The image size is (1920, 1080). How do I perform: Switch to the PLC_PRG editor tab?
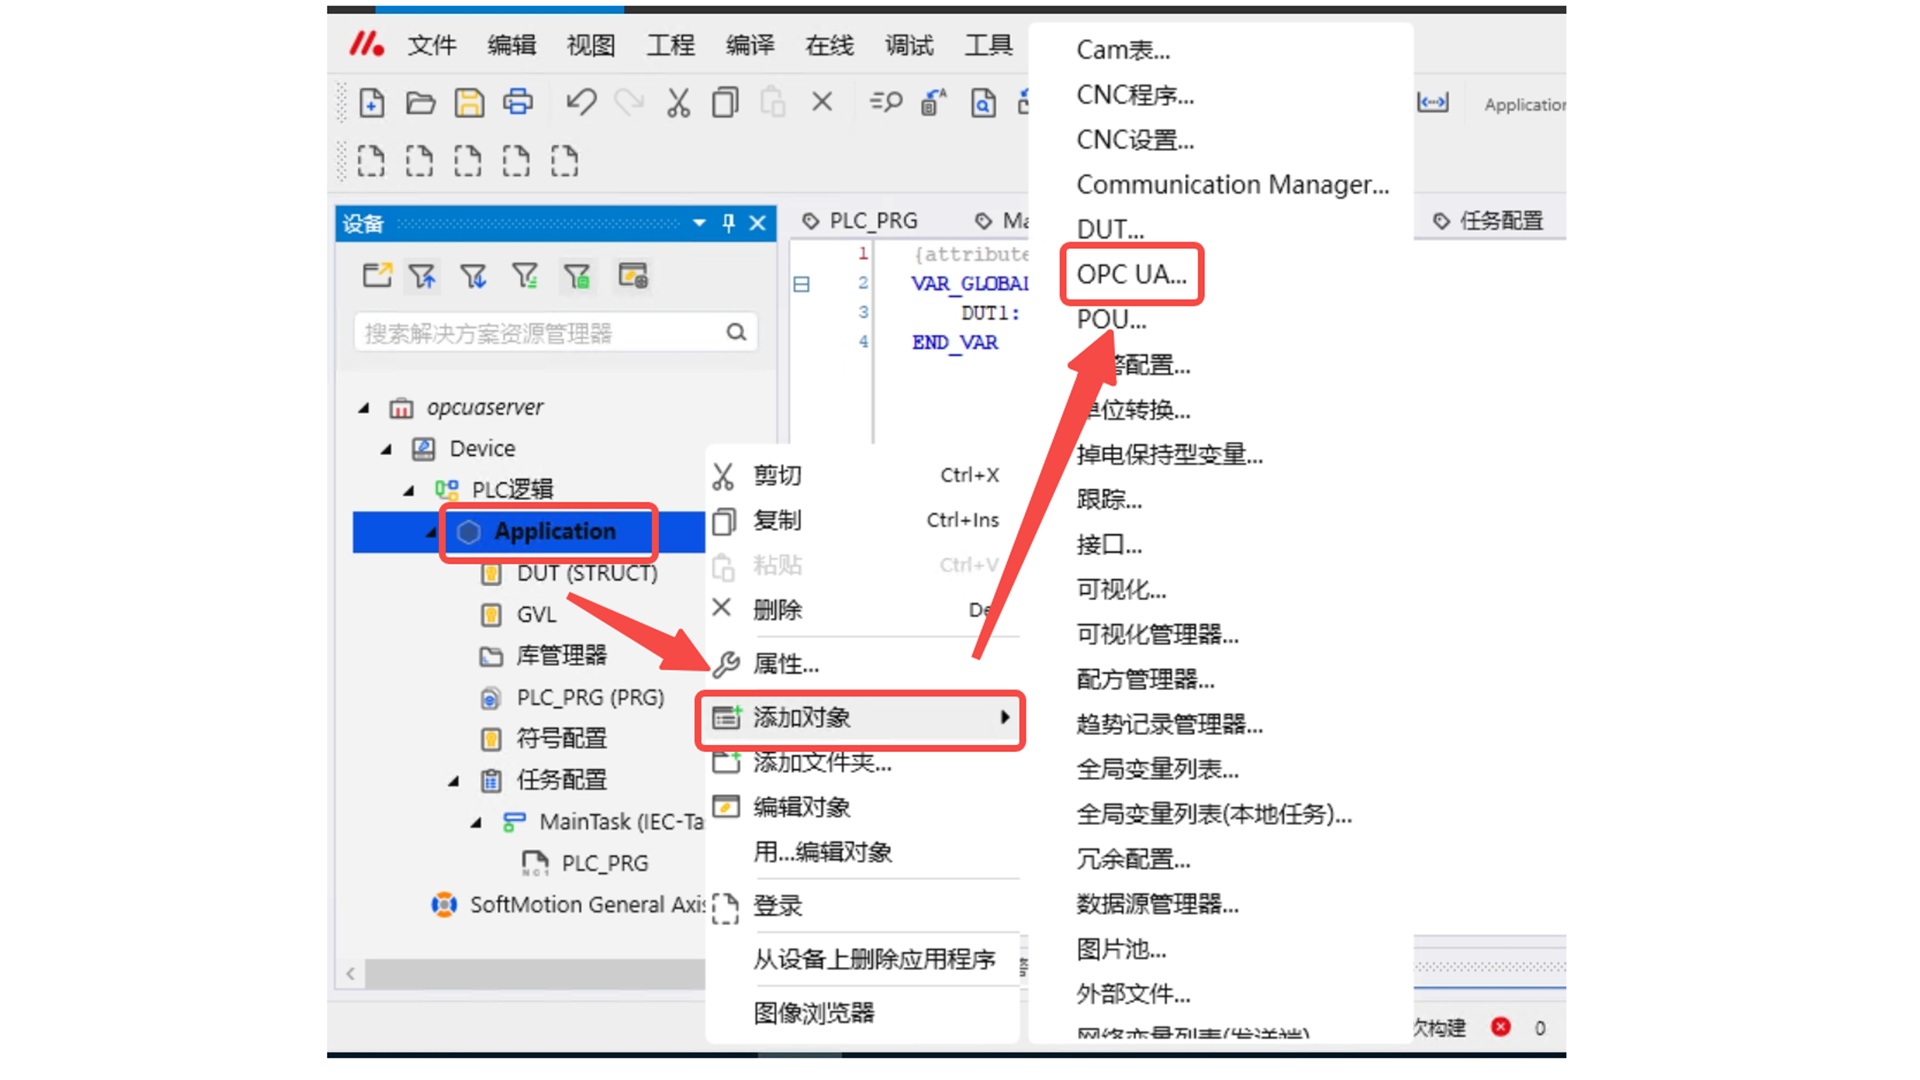click(872, 221)
